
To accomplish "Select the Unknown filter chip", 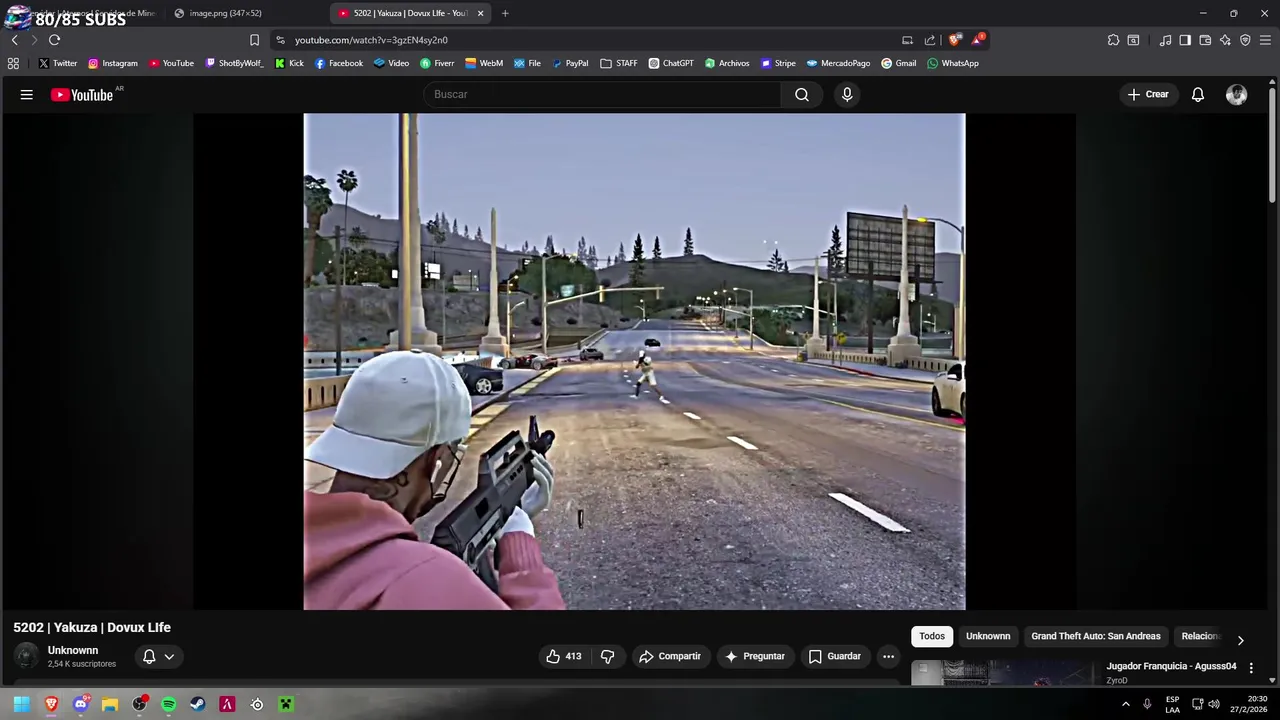I will coord(988,636).
